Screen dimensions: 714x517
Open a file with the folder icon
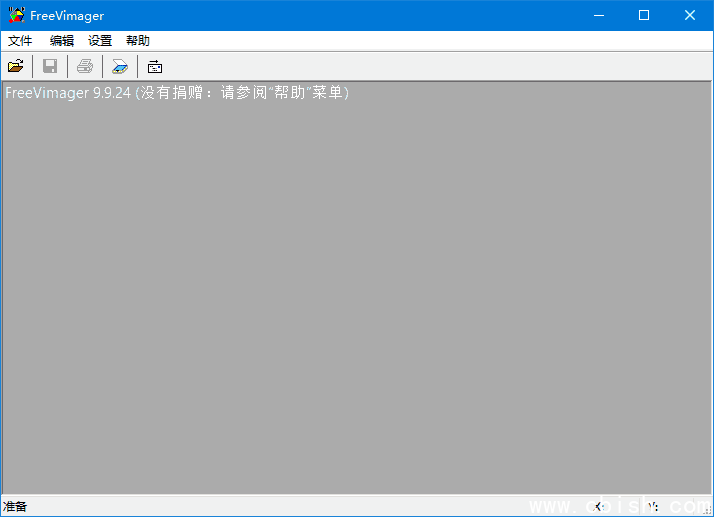pyautogui.click(x=15, y=67)
